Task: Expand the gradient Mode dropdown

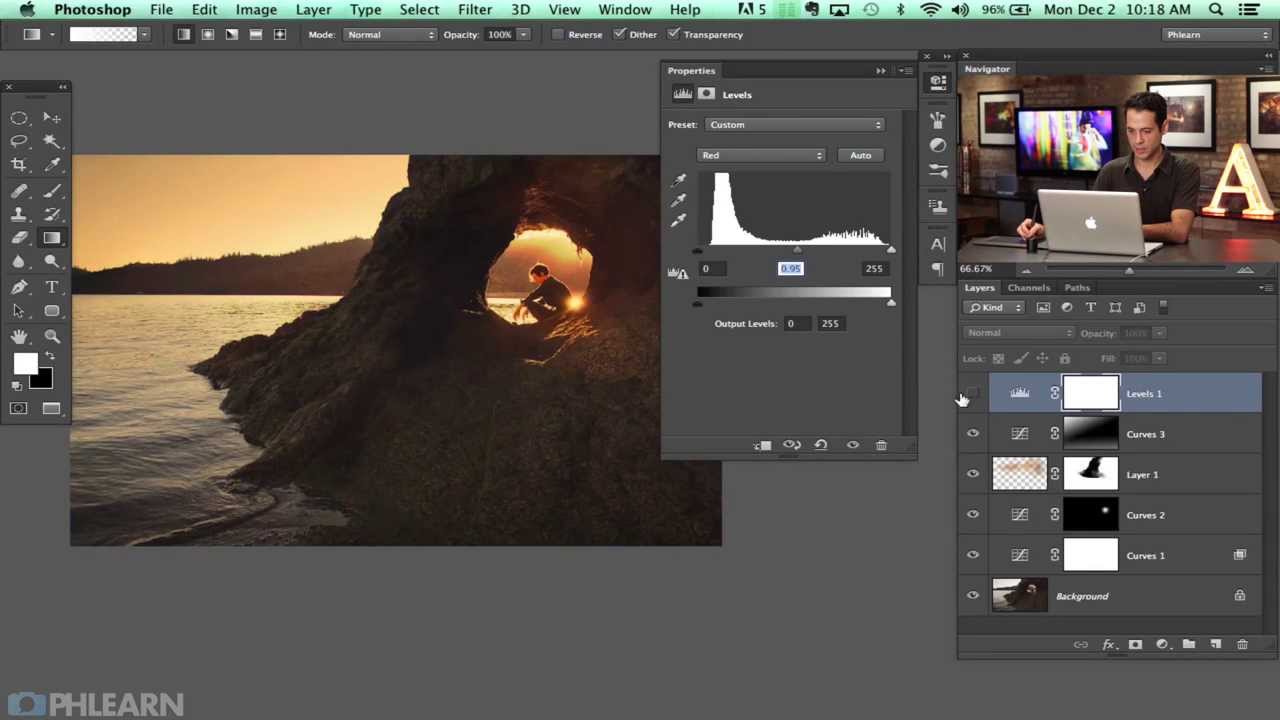Action: pyautogui.click(x=390, y=35)
